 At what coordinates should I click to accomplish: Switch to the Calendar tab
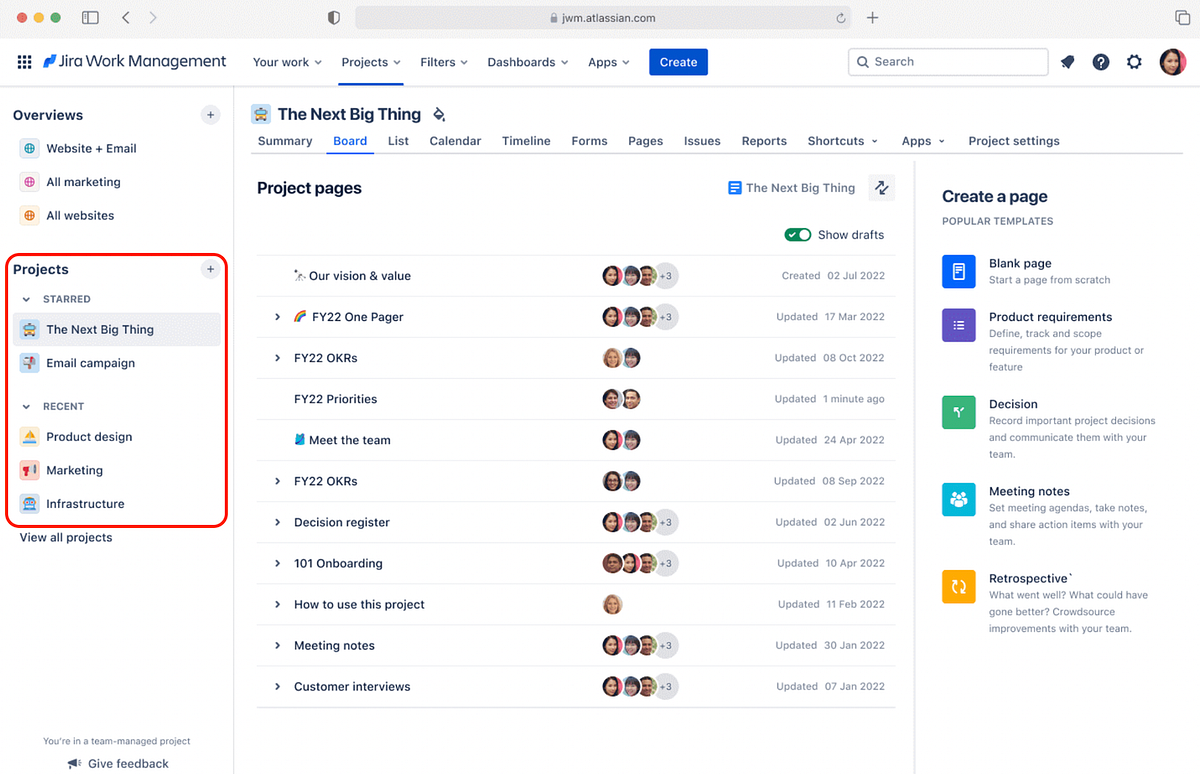[x=455, y=141]
